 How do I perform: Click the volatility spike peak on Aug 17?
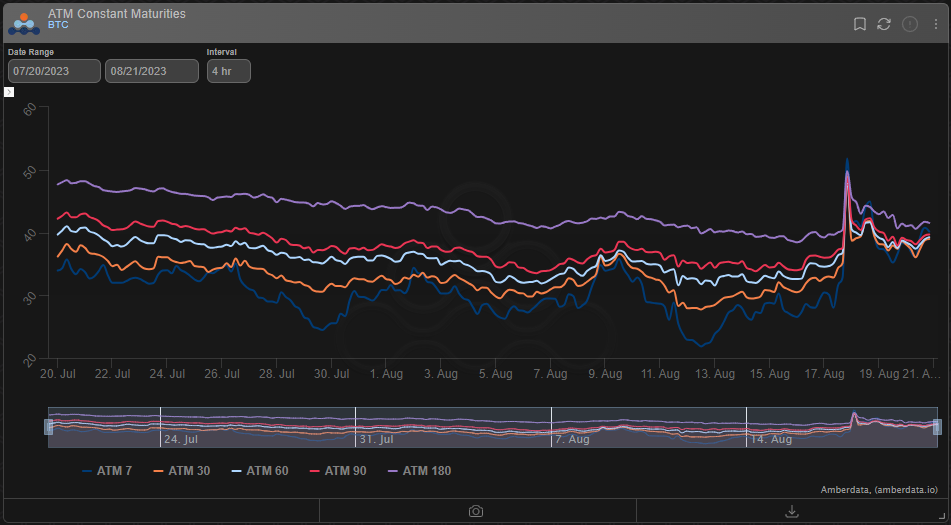[x=847, y=160]
